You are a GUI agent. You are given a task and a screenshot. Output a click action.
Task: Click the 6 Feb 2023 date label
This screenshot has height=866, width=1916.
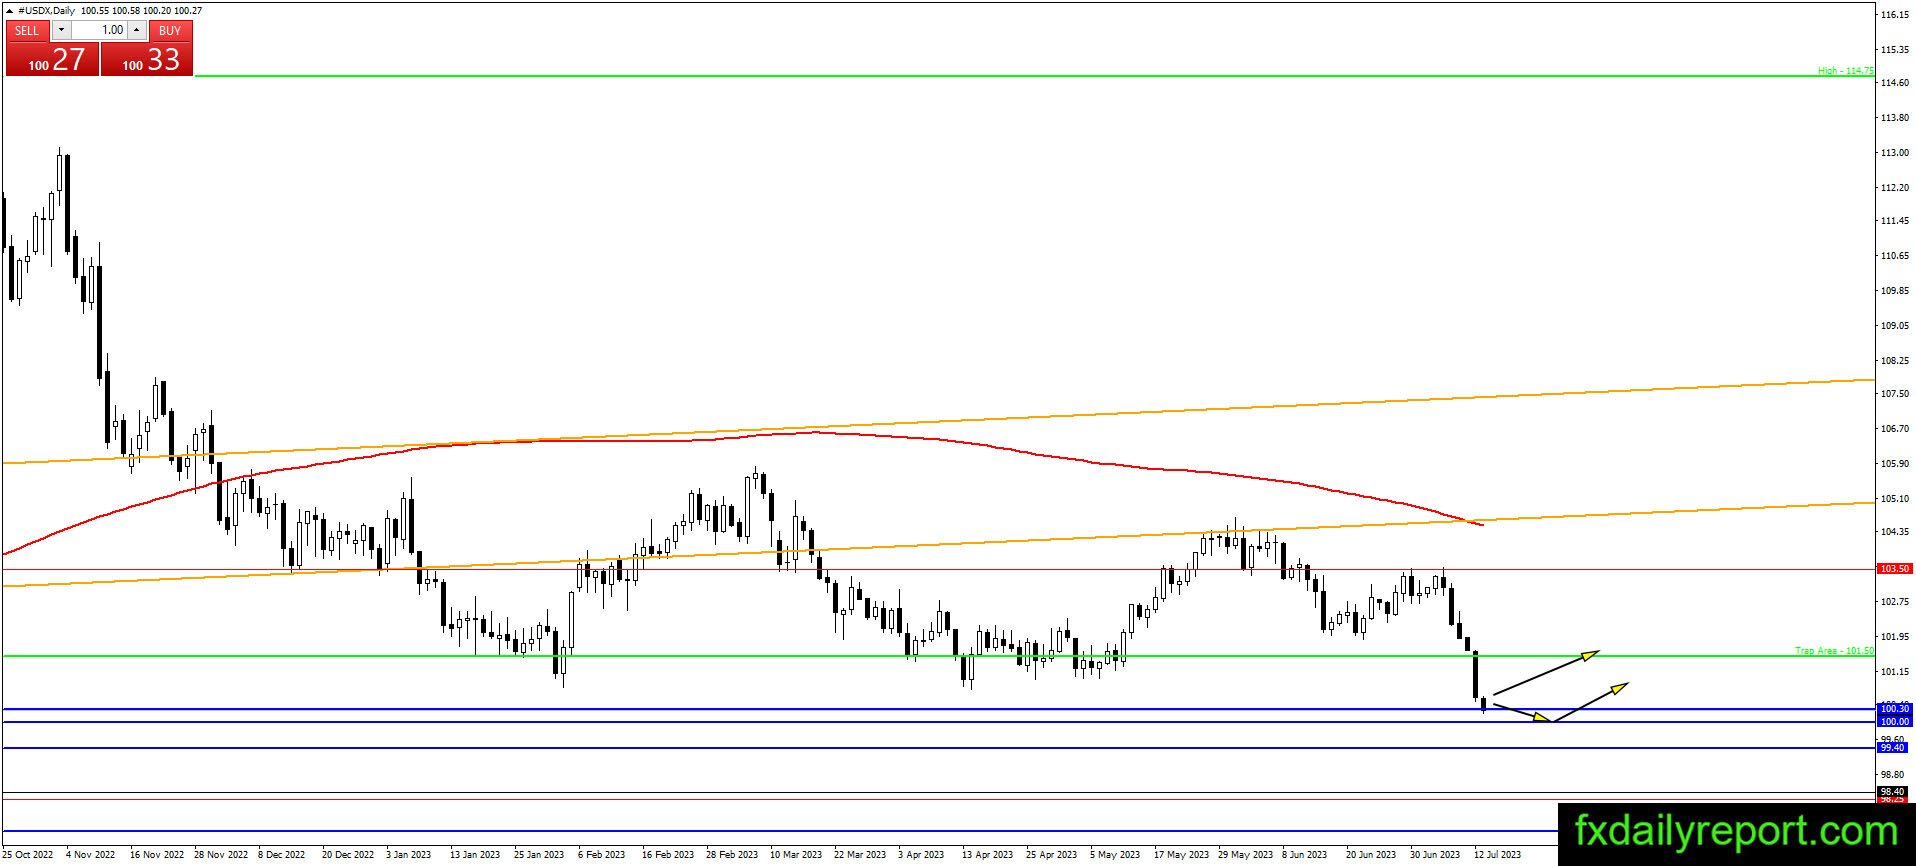coord(602,855)
